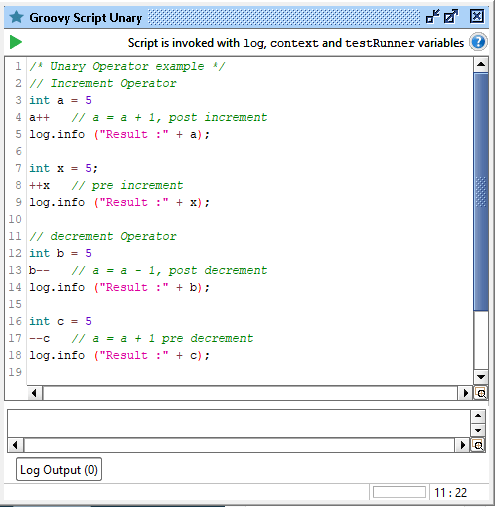
Task: Click the '--c' statement on line 17
Action: click(39, 338)
